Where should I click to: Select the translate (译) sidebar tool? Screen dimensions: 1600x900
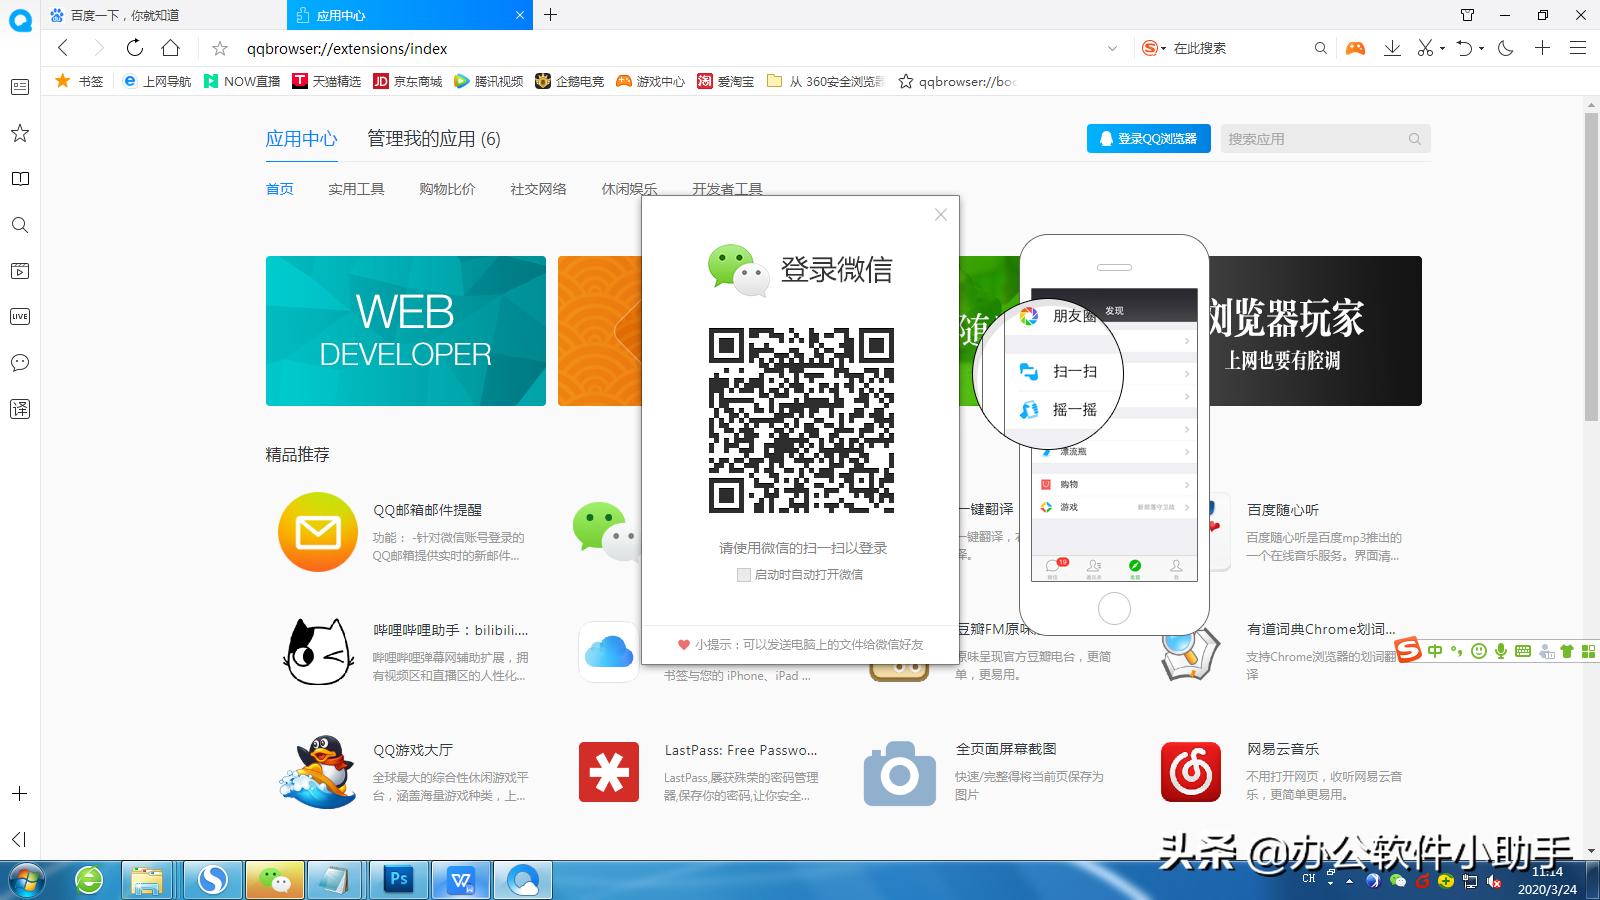[20, 408]
